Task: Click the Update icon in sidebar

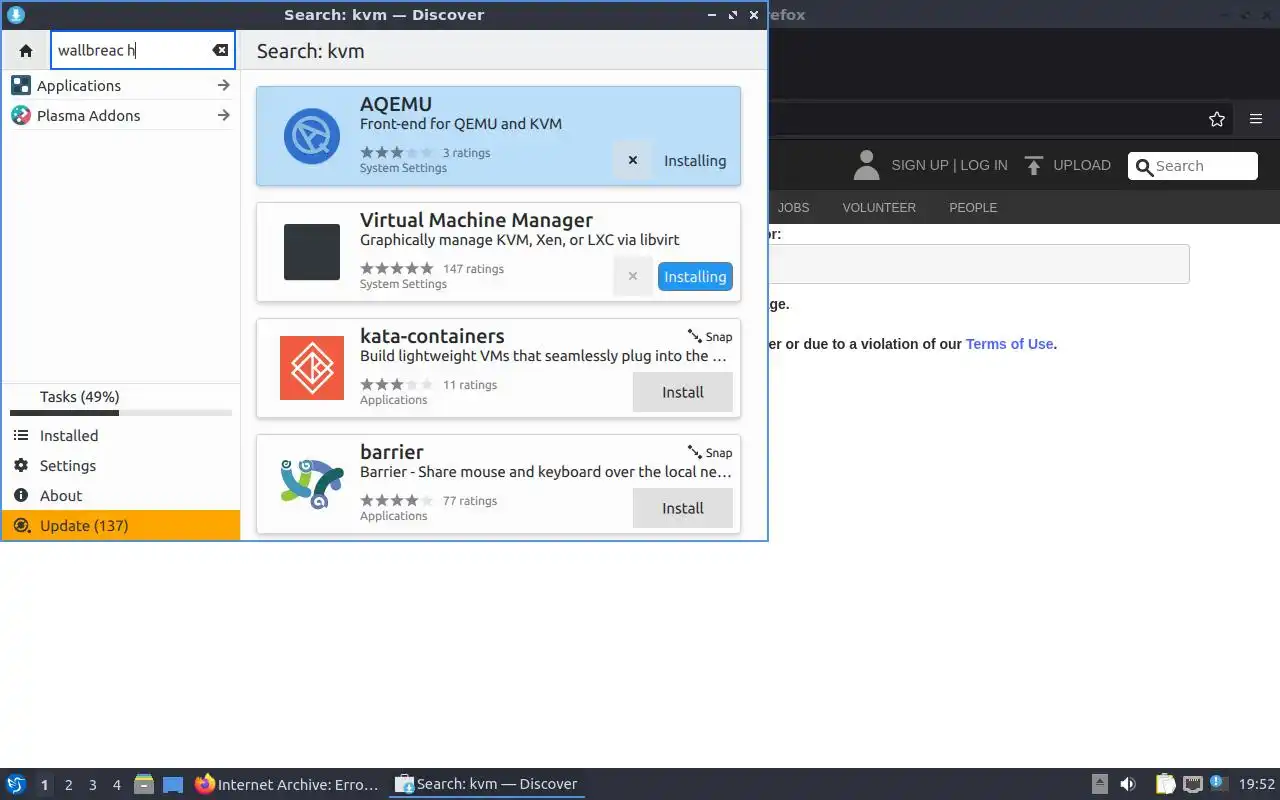Action: click(21, 526)
